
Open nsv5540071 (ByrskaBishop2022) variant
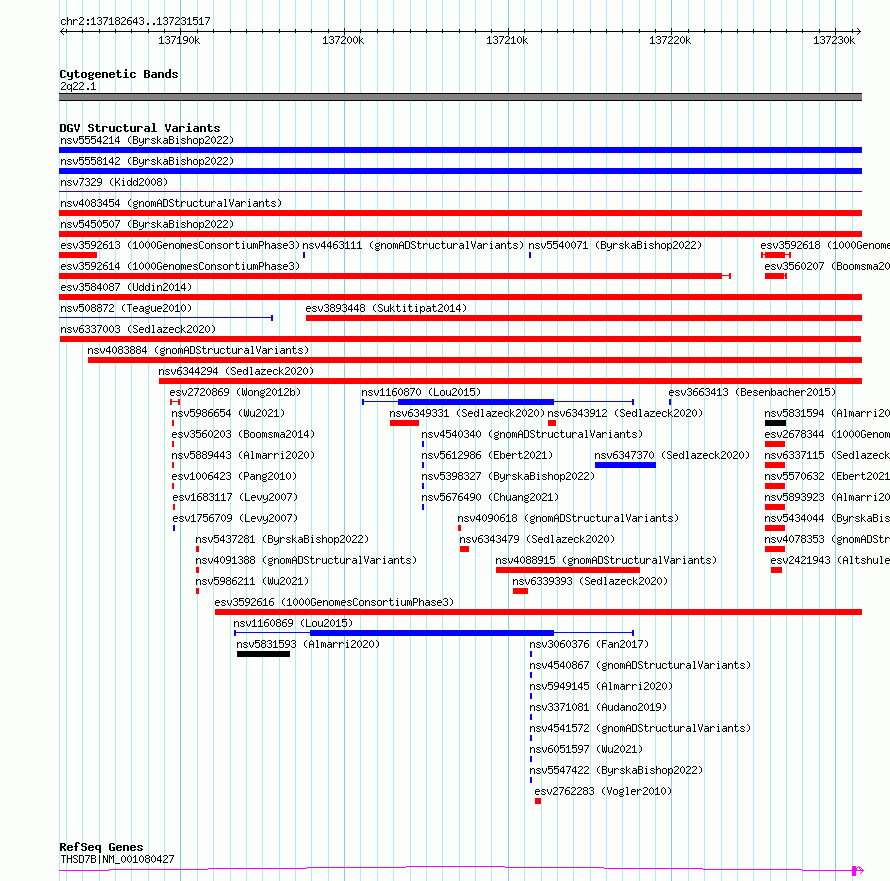click(615, 245)
